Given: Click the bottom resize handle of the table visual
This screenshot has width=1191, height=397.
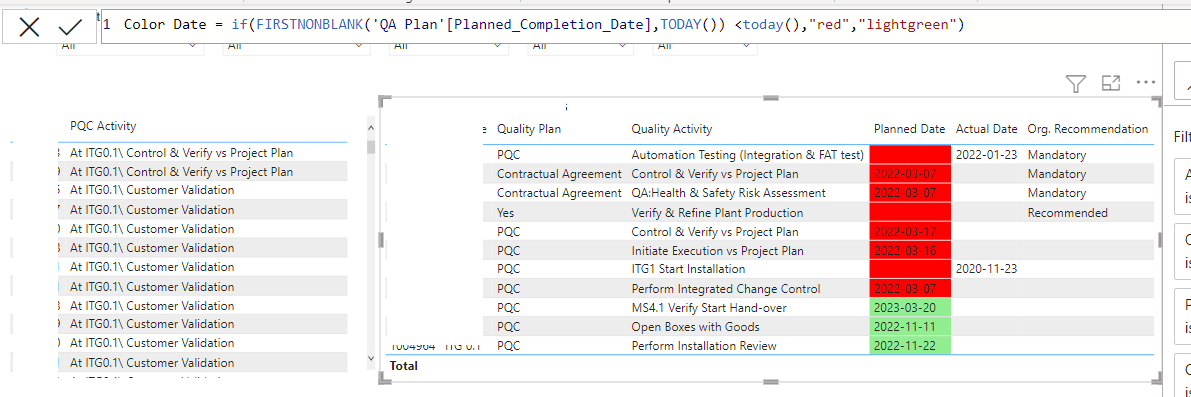Looking at the screenshot, I should tap(770, 382).
